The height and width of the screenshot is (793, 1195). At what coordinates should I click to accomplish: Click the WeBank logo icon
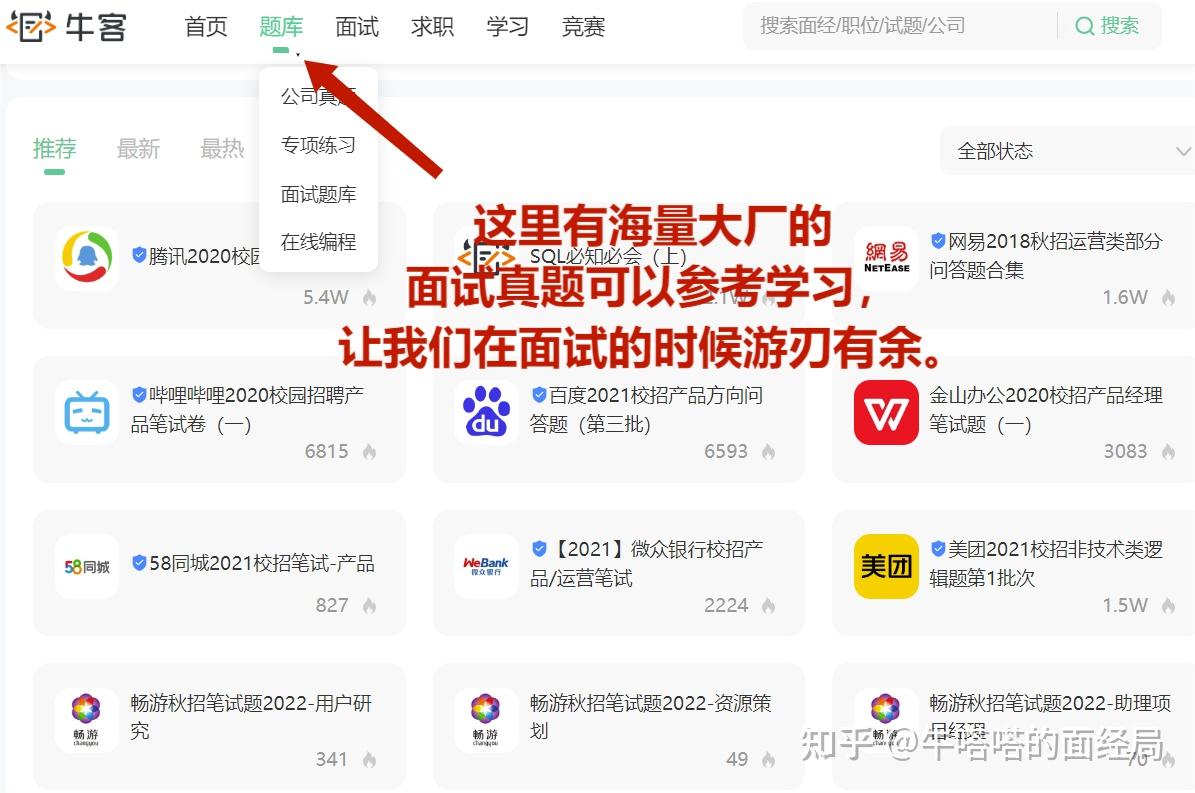486,565
